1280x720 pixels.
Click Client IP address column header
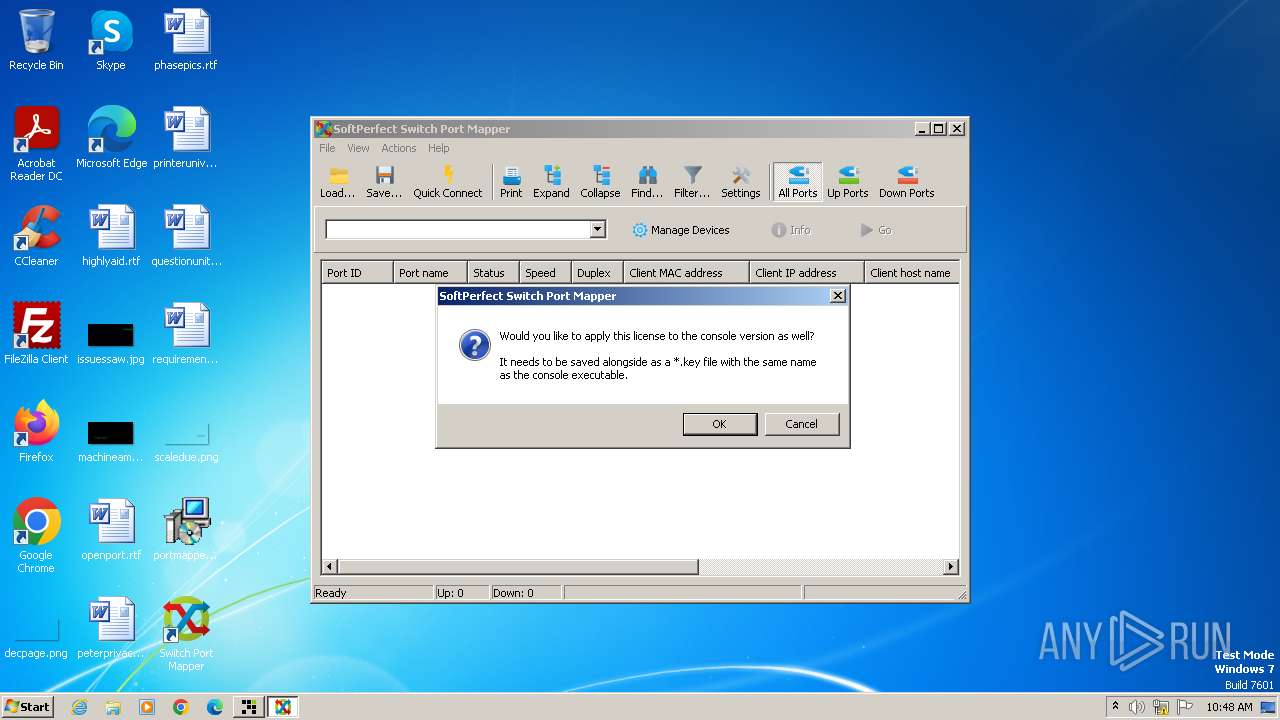click(807, 273)
